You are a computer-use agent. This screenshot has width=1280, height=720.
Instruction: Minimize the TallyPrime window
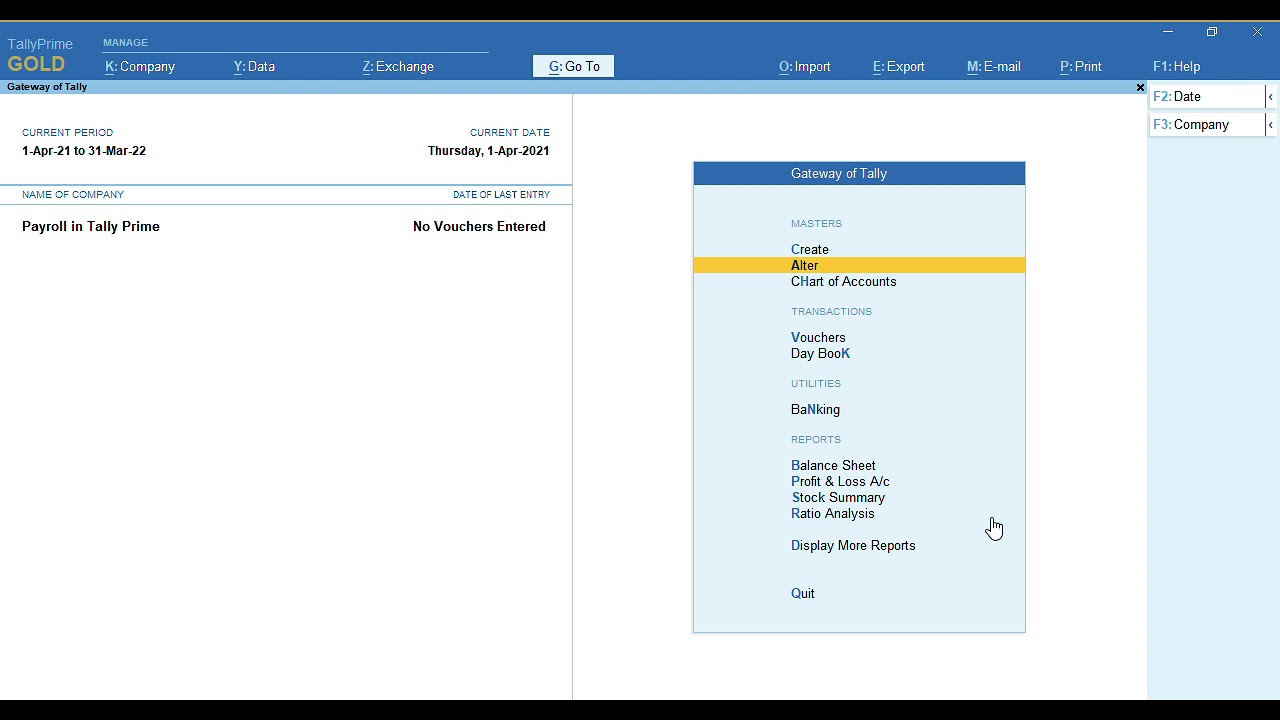(1168, 32)
